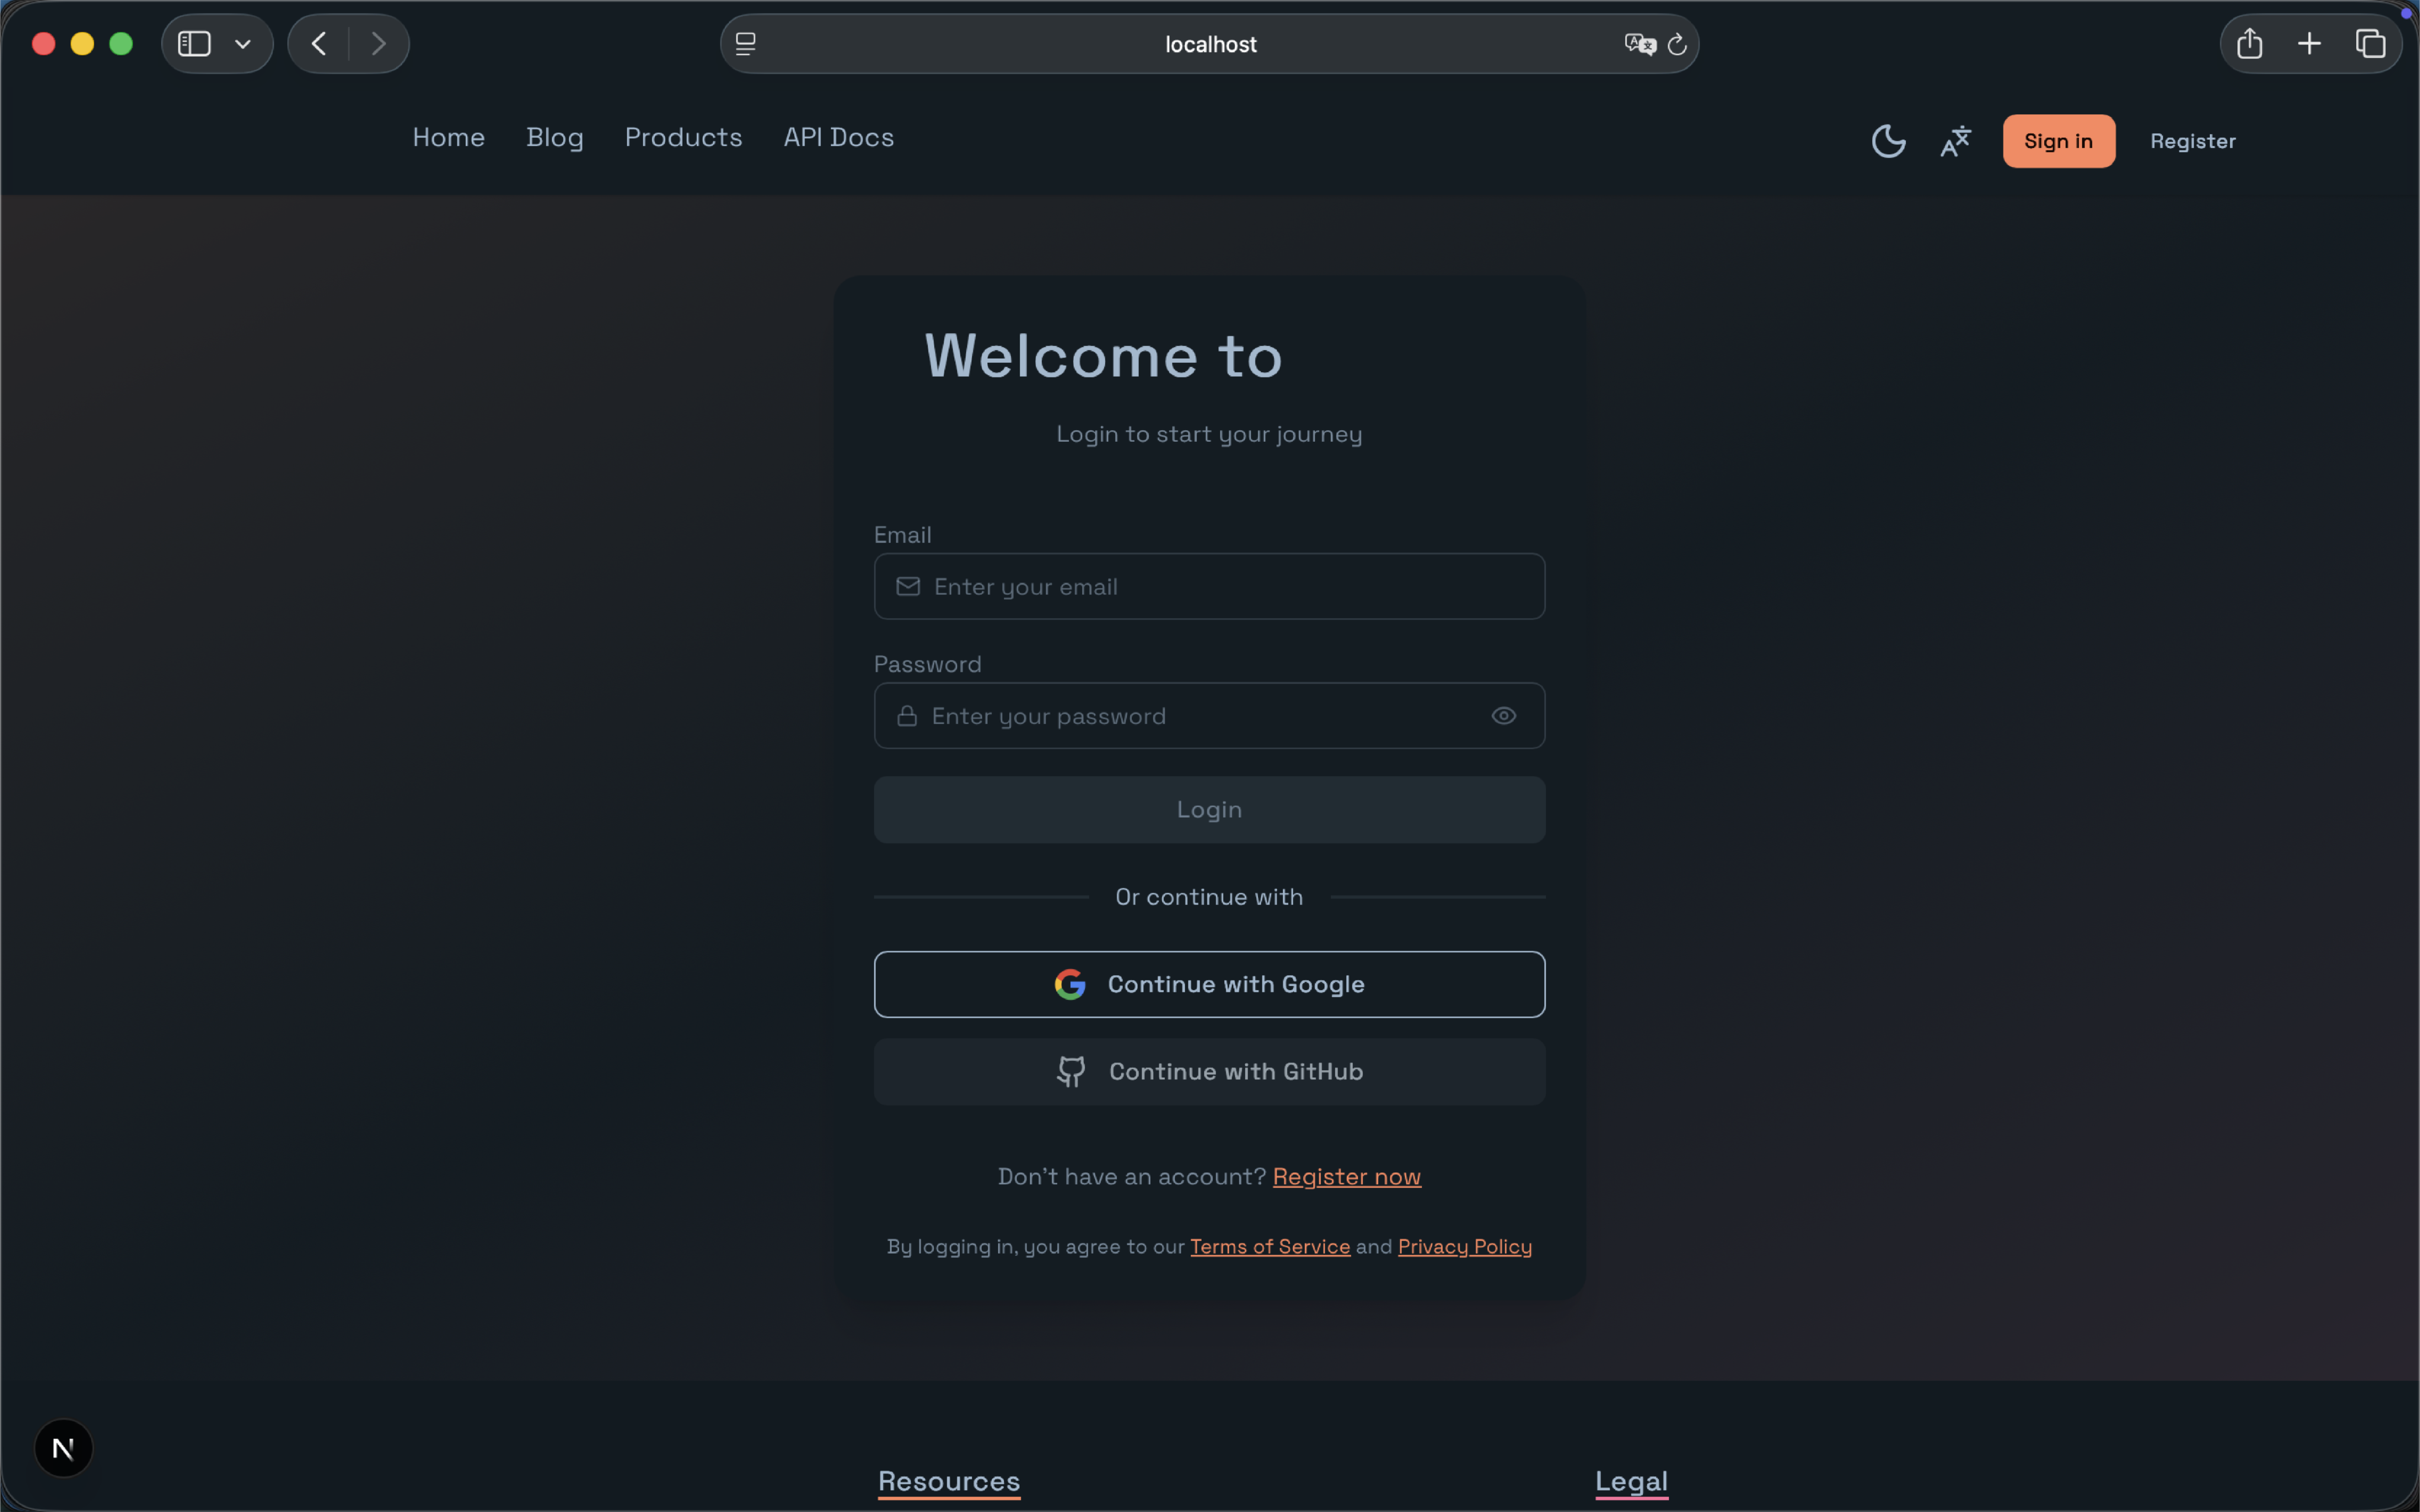Click the 'Or continue with' divider text

pos(1210,897)
